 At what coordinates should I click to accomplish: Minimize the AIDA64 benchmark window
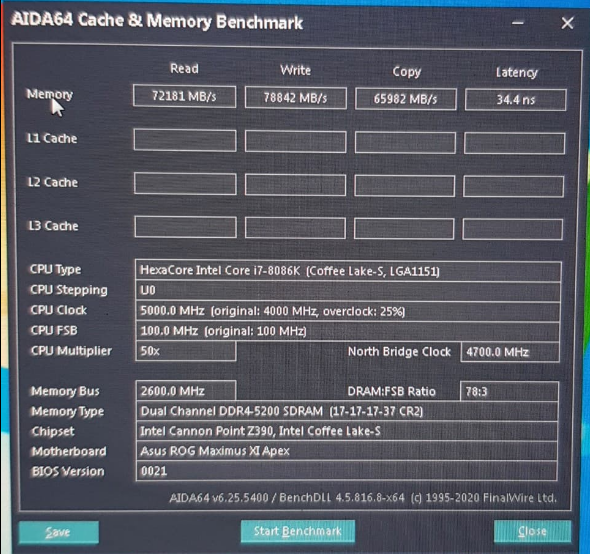tap(518, 23)
